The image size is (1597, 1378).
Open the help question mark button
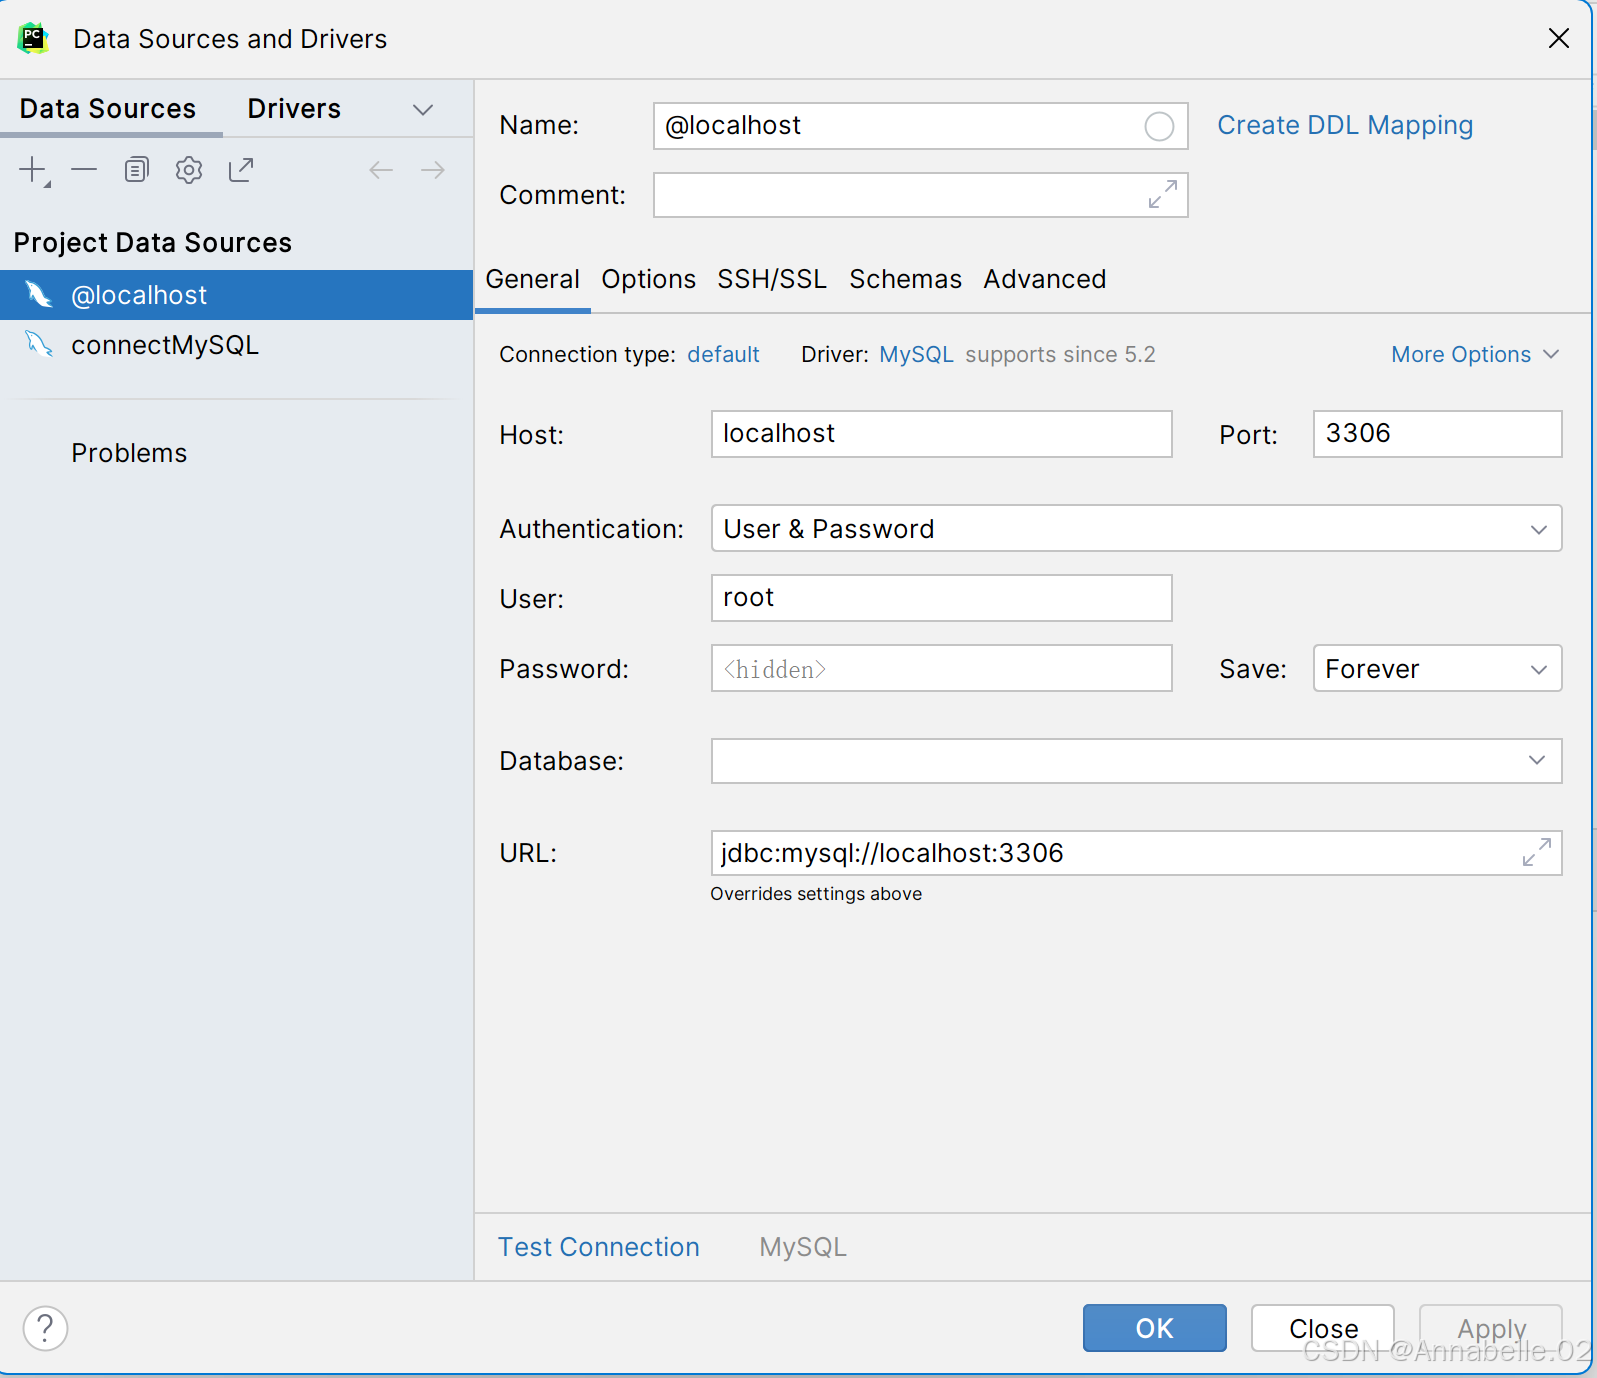click(x=45, y=1329)
